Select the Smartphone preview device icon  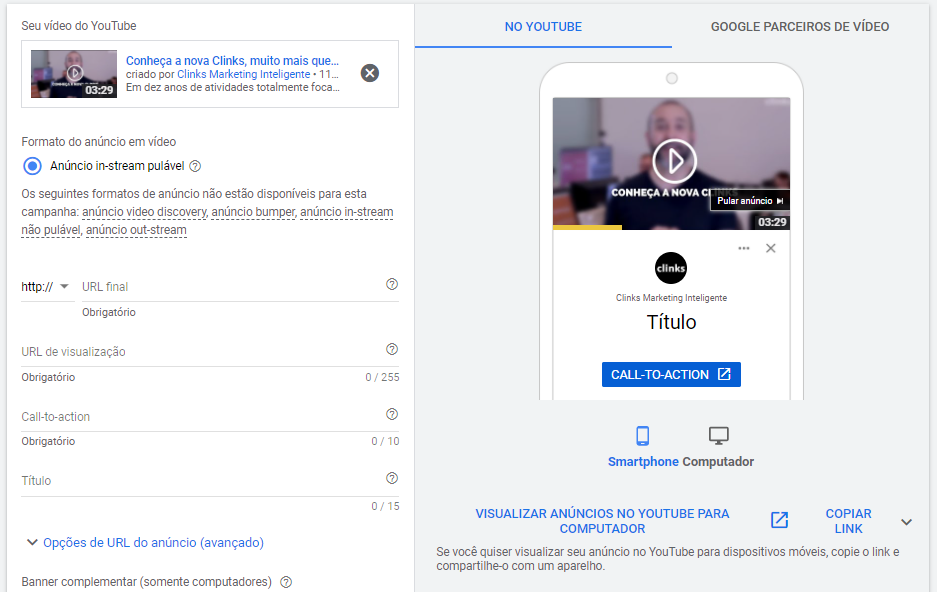[642, 435]
